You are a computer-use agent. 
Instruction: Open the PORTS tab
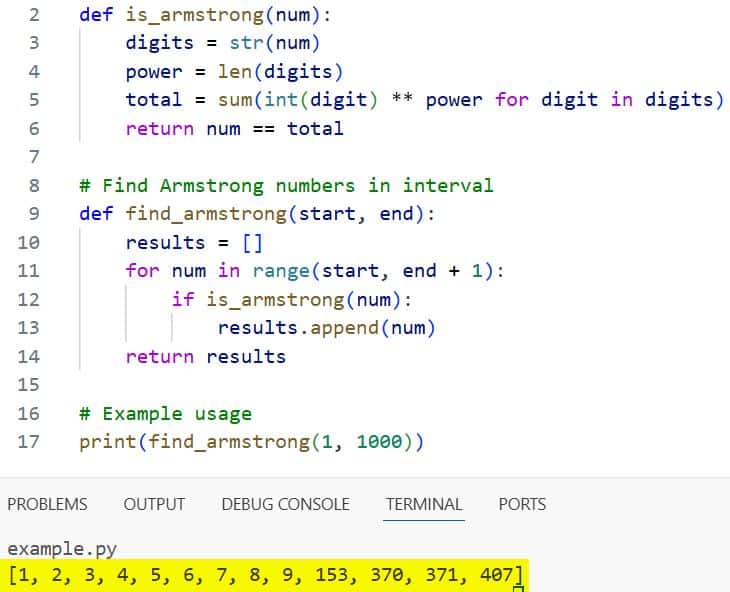522,504
